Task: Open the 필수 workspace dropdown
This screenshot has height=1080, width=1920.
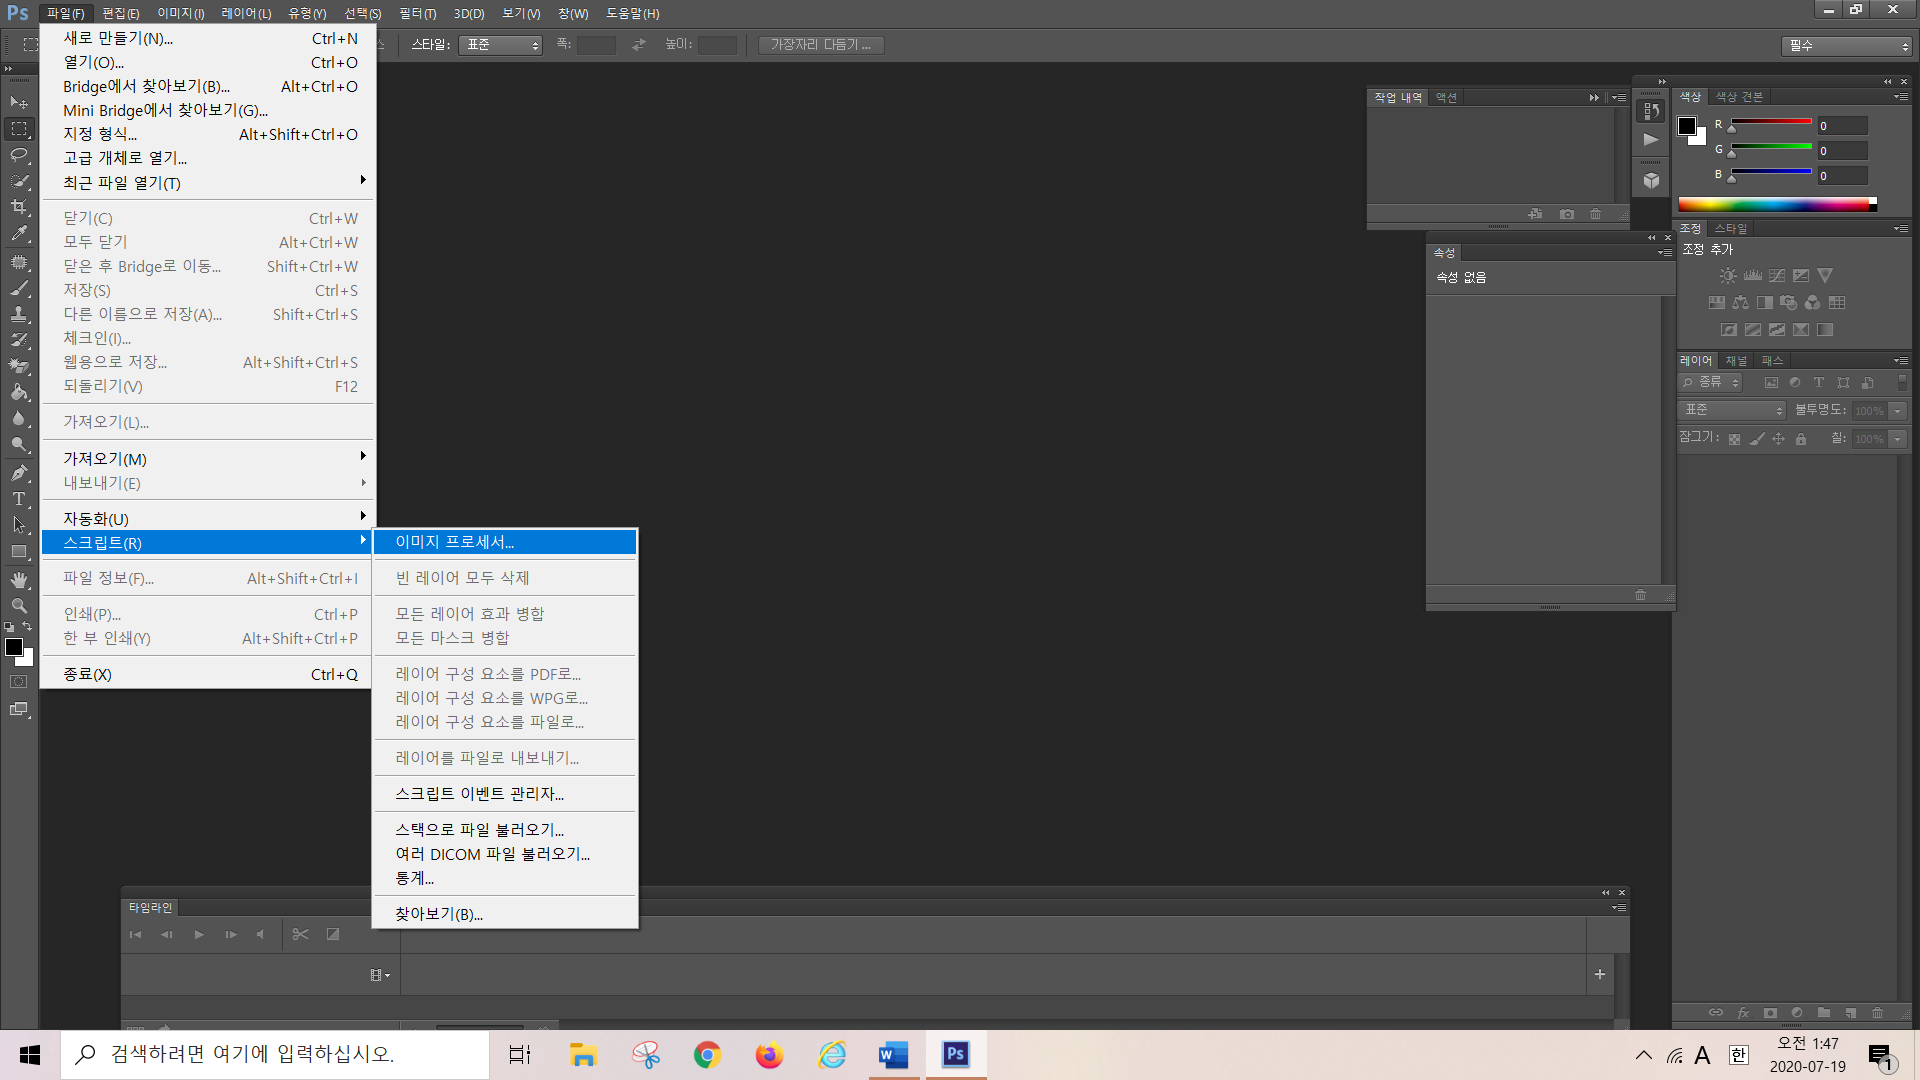Action: coord(1846,46)
